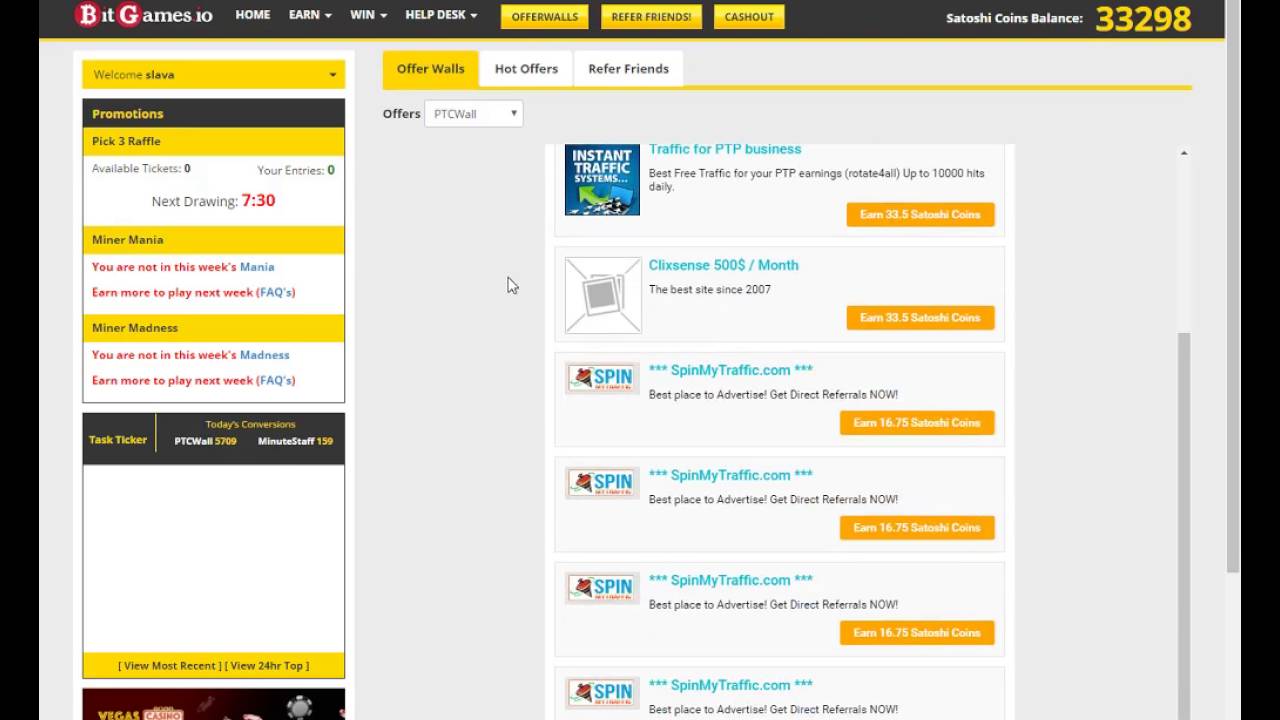Open the Mania link
Viewport: 1280px width, 720px height.
[257, 267]
